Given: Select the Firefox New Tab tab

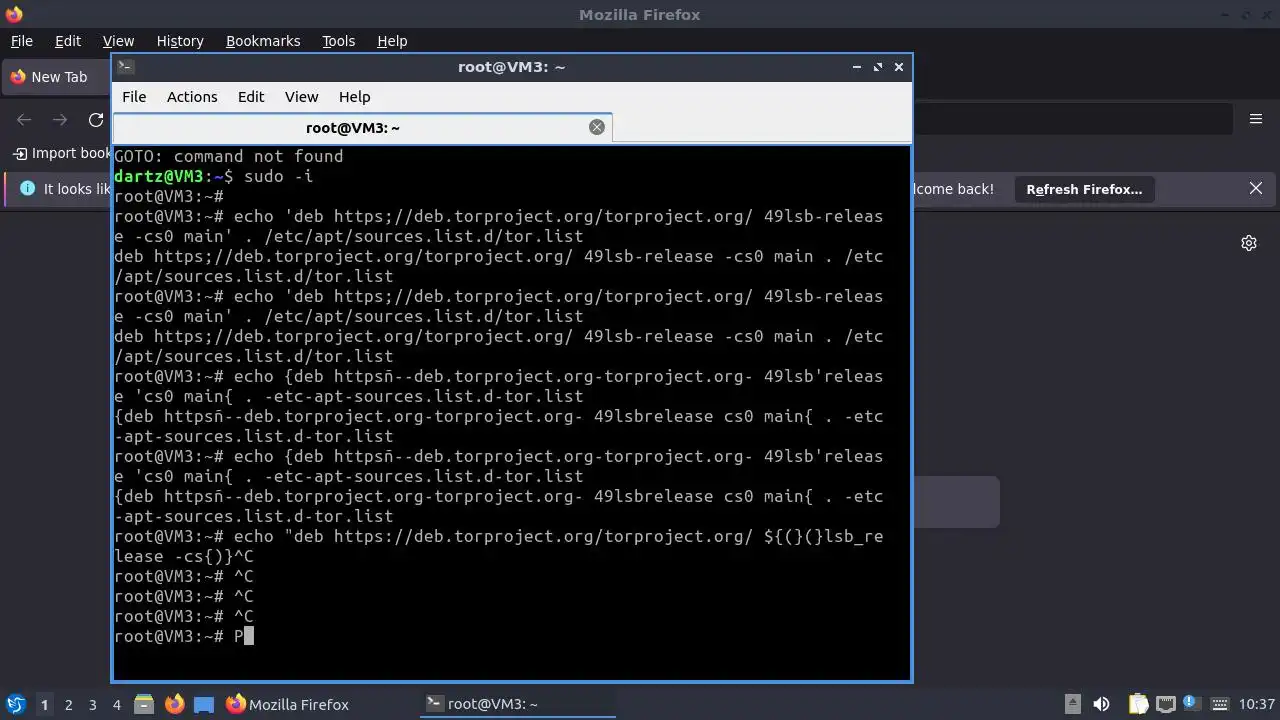Looking at the screenshot, I should [x=56, y=77].
